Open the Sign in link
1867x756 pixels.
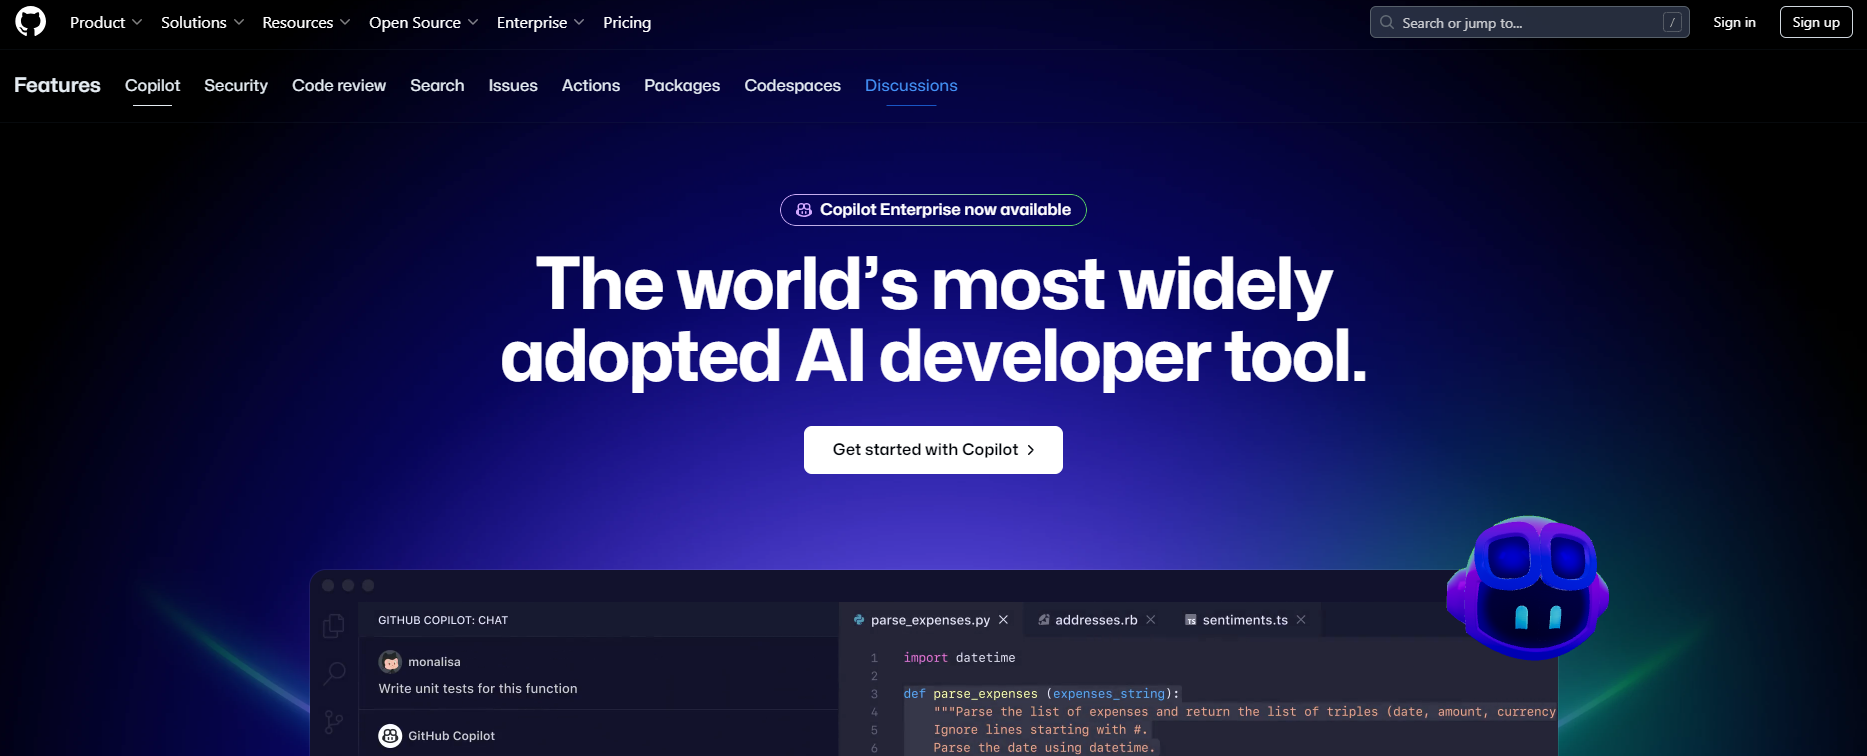coord(1734,22)
